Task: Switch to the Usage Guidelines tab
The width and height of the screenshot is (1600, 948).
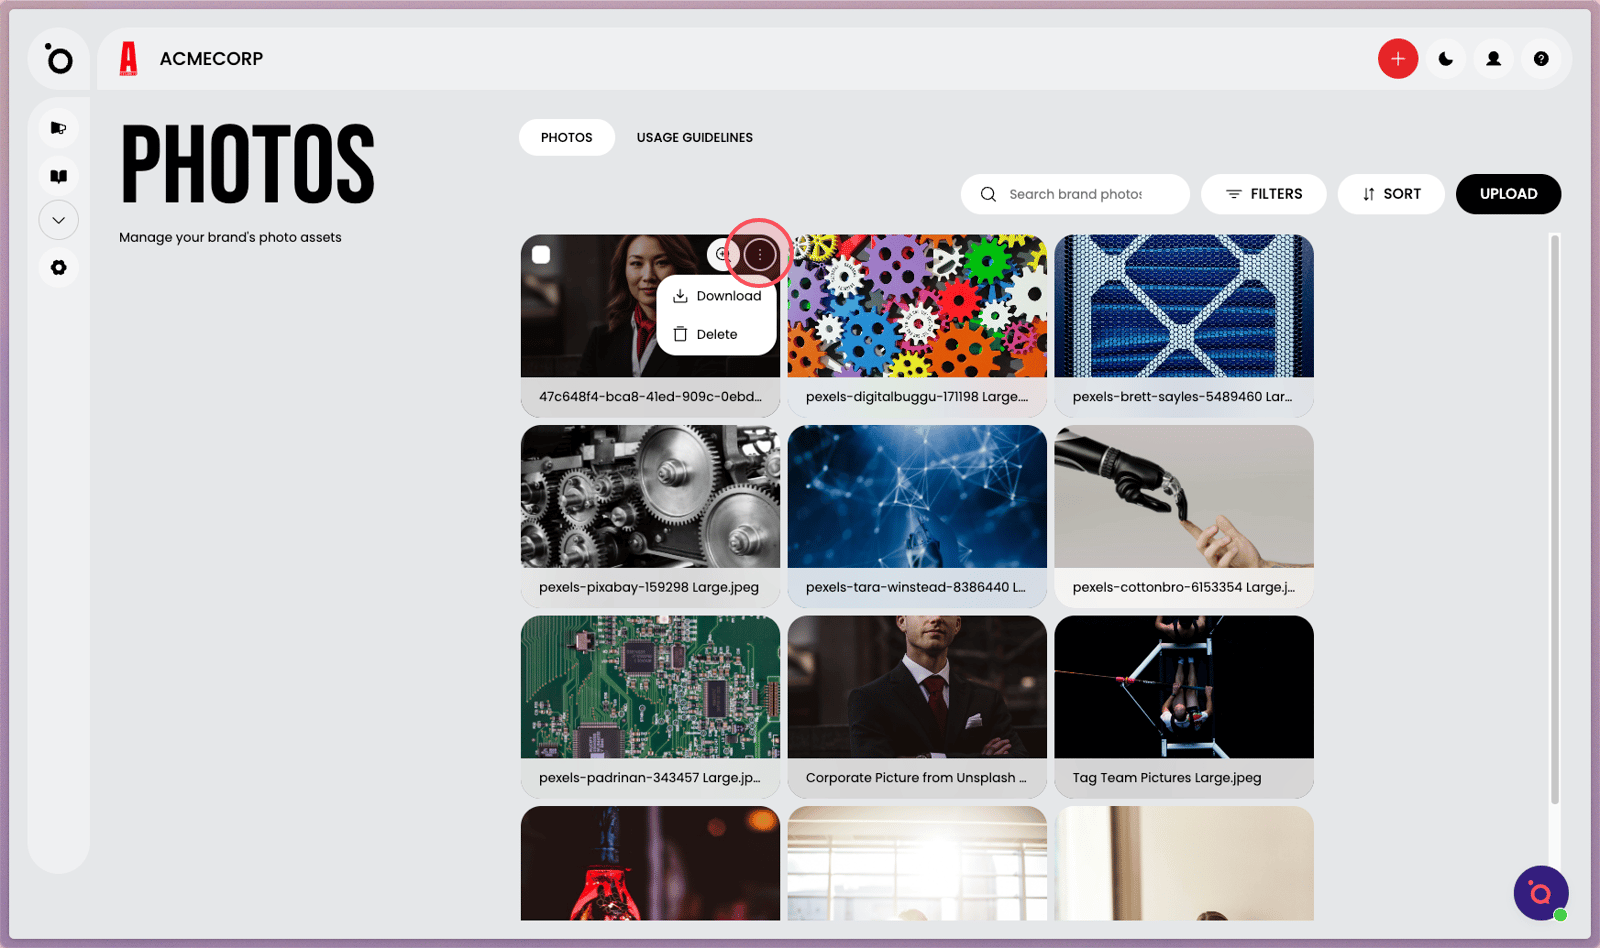Action: (695, 137)
